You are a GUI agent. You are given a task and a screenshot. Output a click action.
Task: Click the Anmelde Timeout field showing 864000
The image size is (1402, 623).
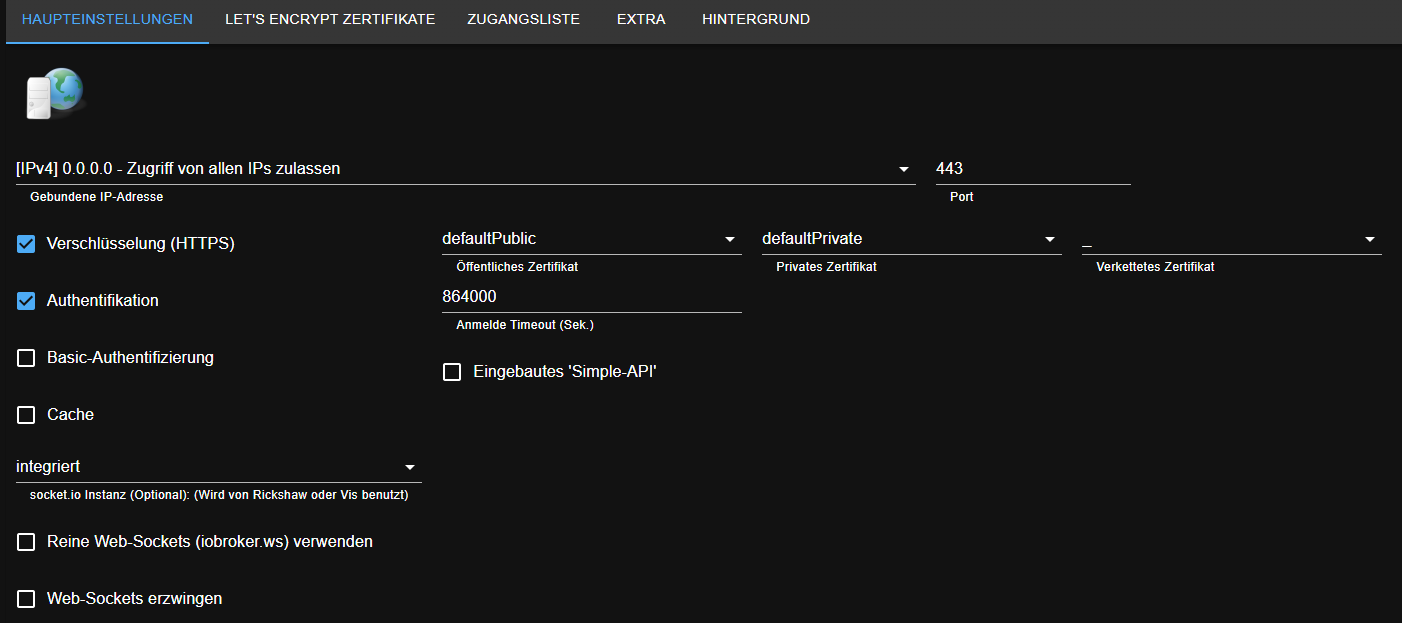pyautogui.click(x=592, y=297)
